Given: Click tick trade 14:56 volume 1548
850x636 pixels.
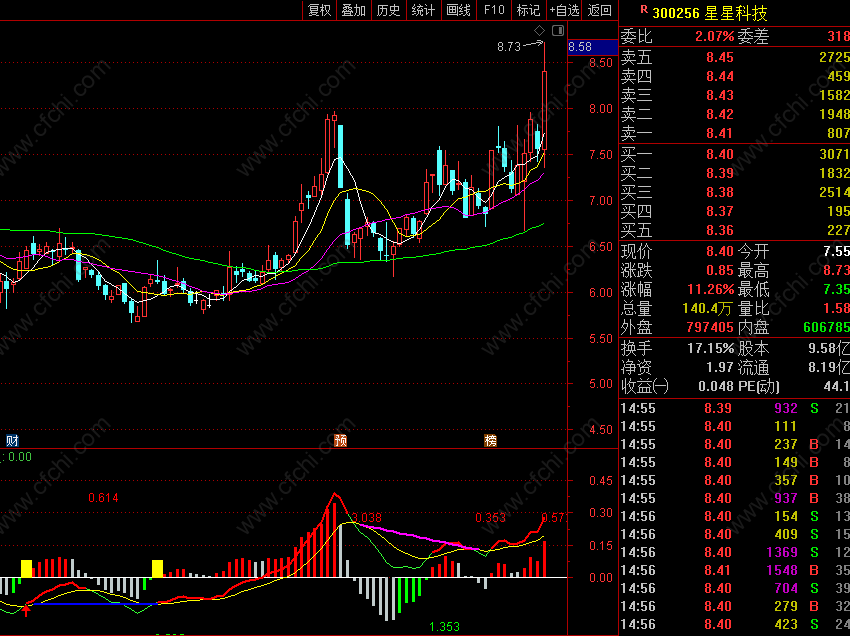Looking at the screenshot, I should coord(782,570).
